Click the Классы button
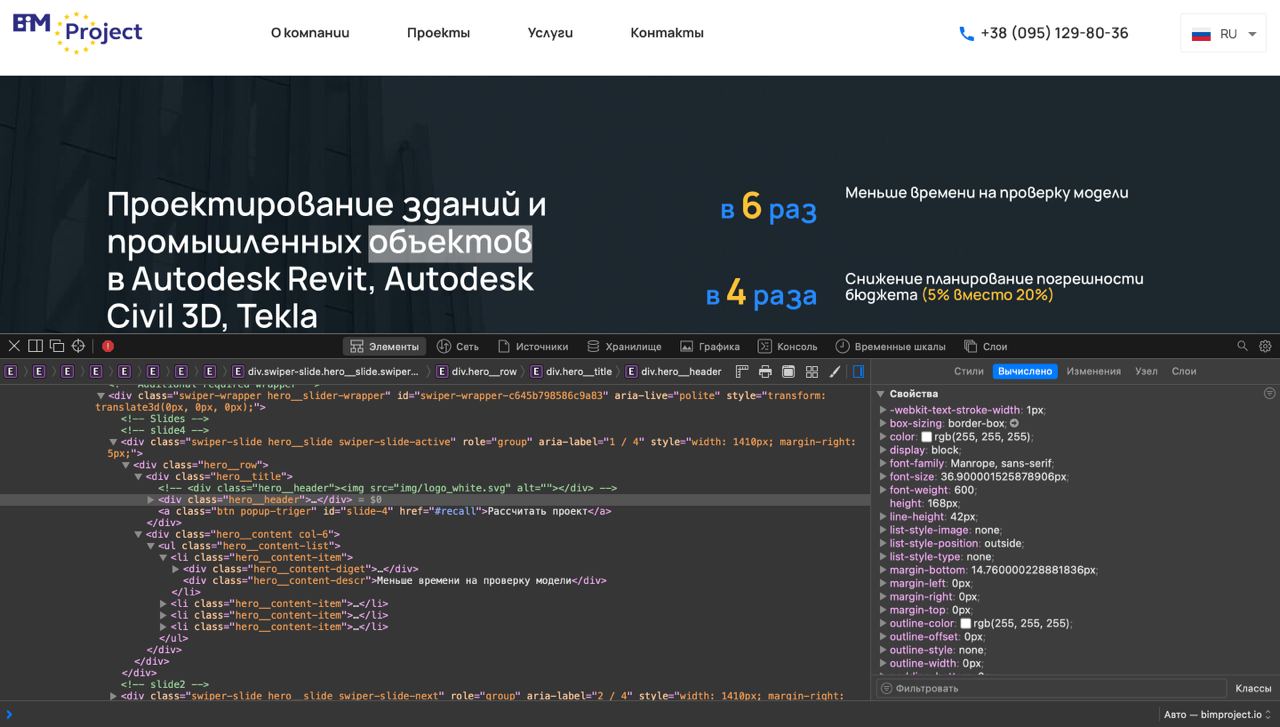 click(1253, 688)
